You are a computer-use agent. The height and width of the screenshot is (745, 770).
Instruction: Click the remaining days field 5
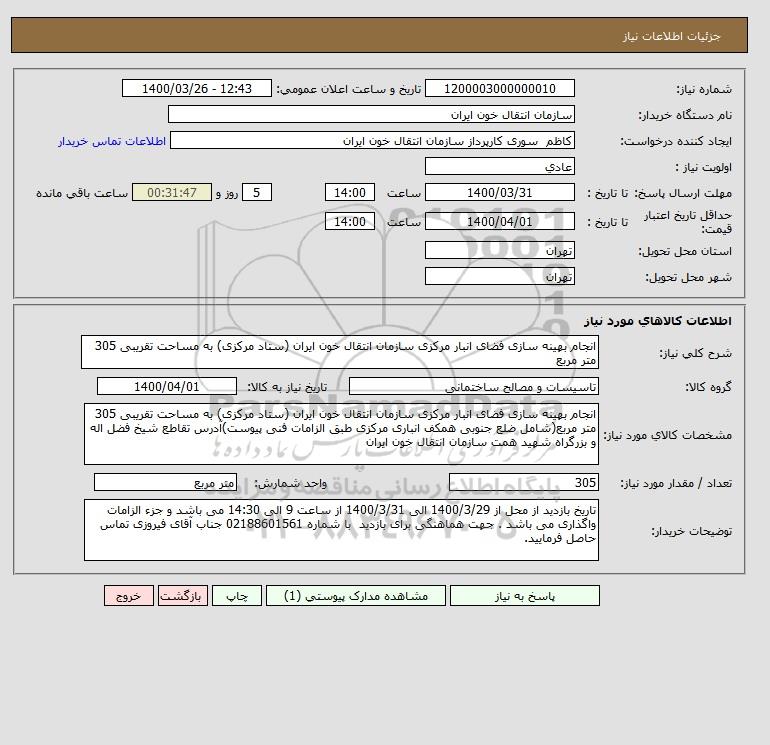tap(256, 193)
